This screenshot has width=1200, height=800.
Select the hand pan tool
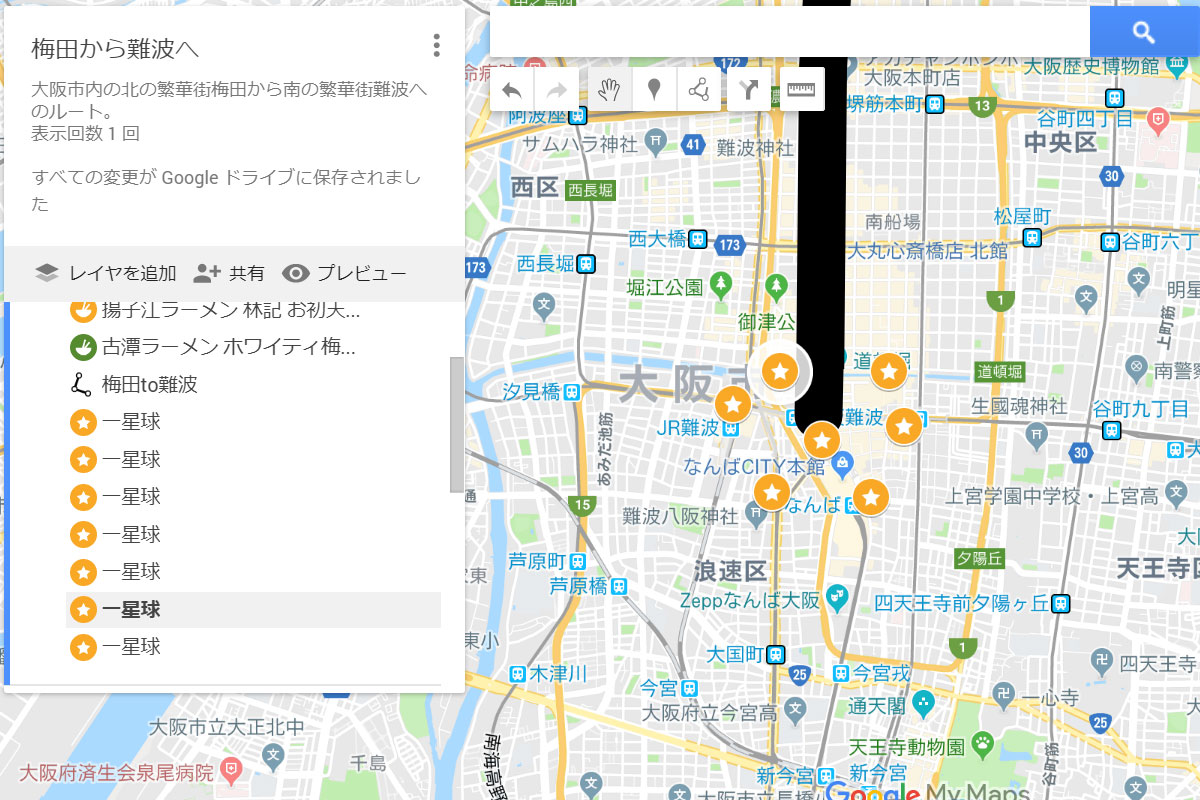609,90
